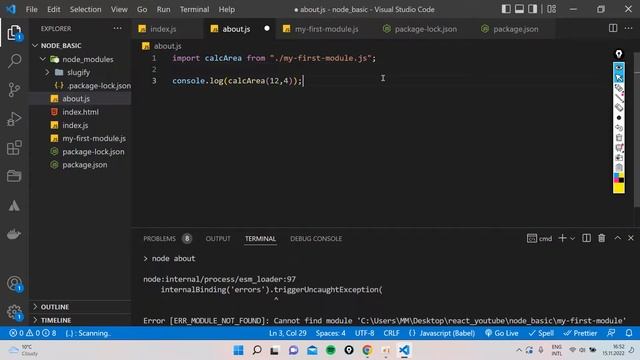Screen dimensions: 640x360
Task: Toggle bottom panel layout button
Action: 519,9
